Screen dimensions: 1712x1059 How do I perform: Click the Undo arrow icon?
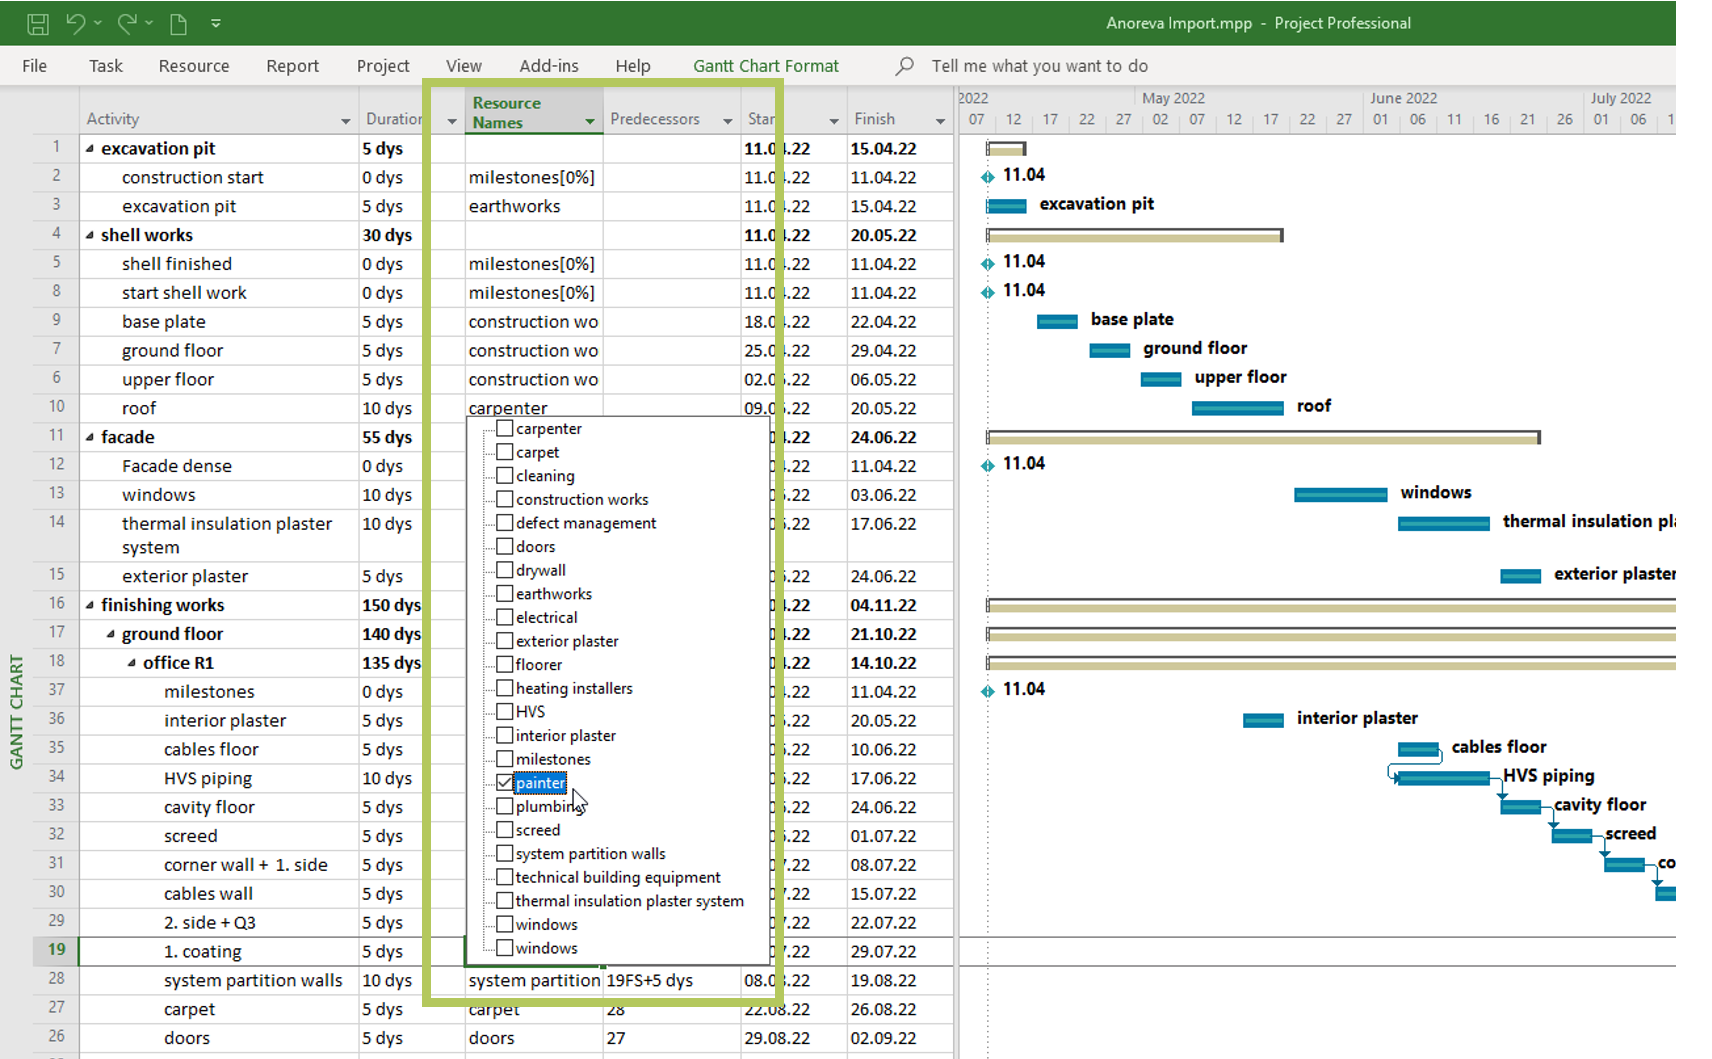coord(76,23)
